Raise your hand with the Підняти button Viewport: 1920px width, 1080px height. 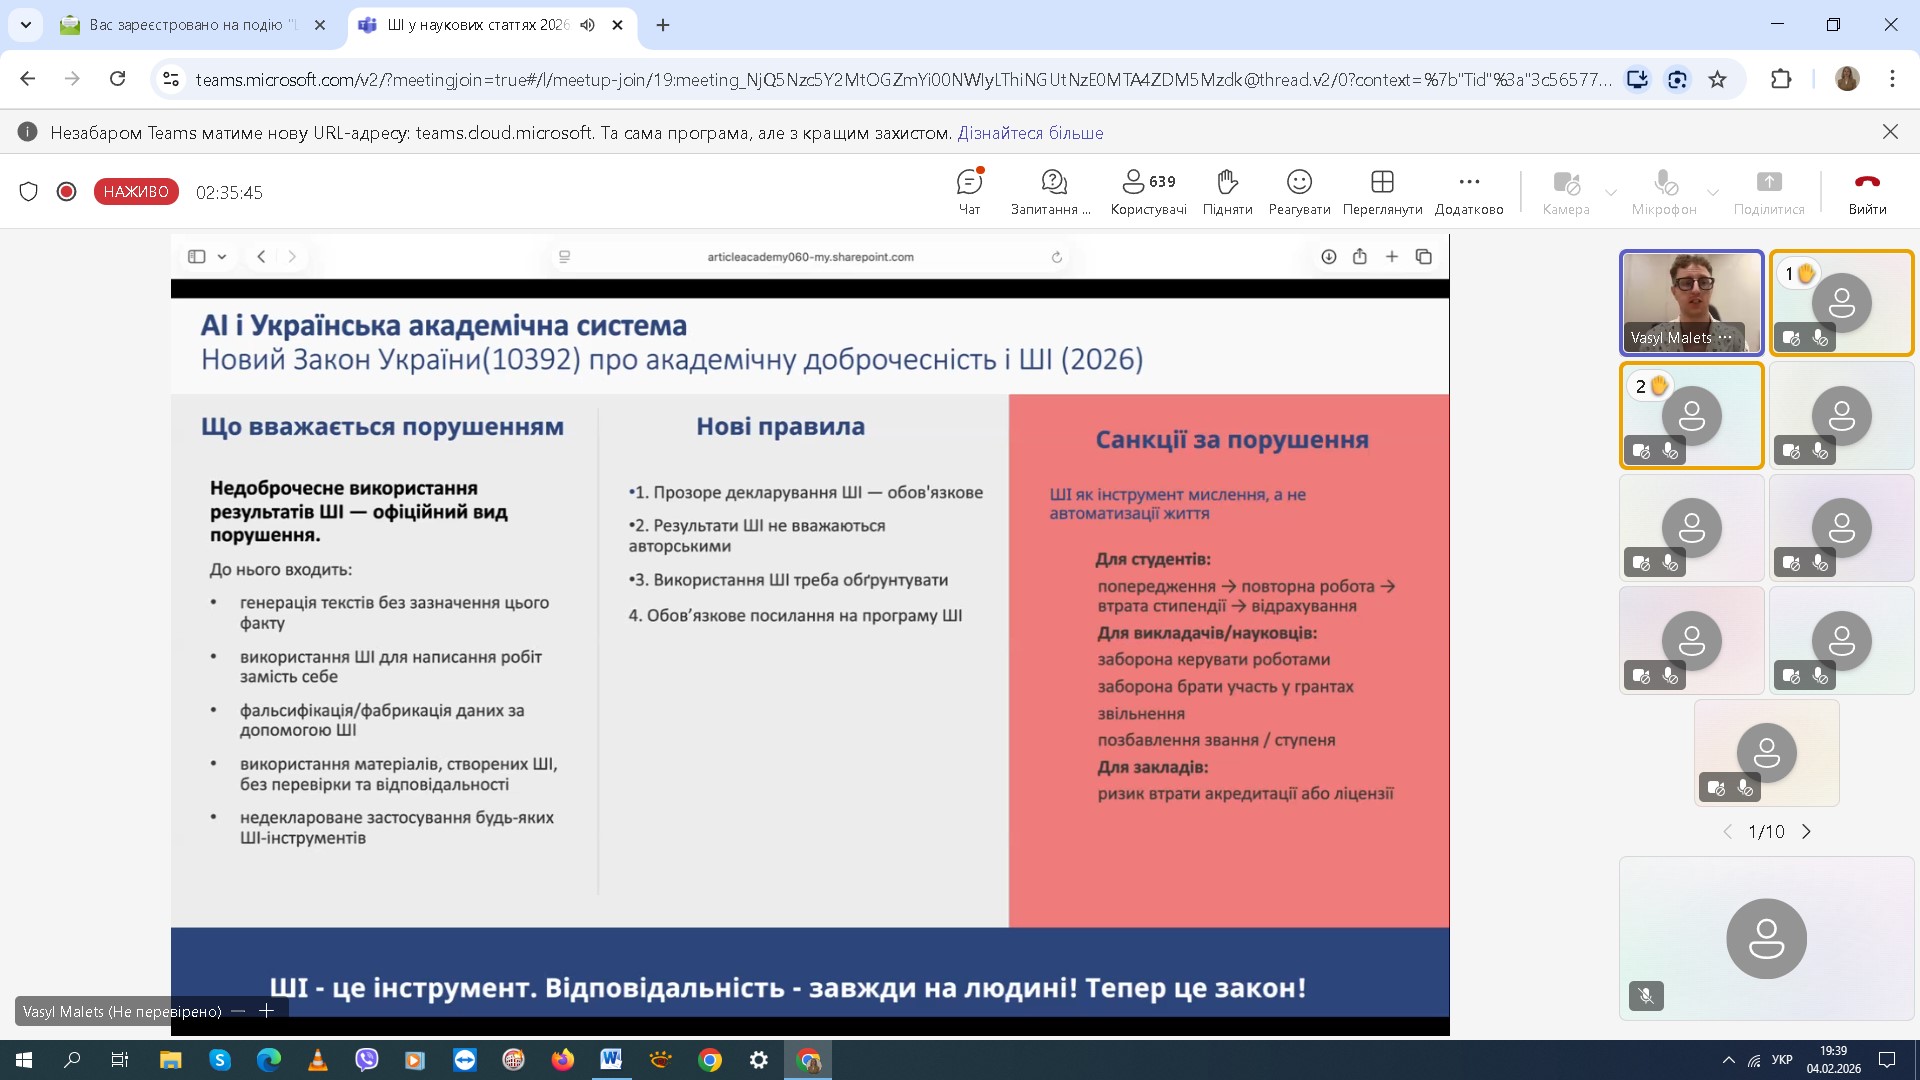point(1227,191)
